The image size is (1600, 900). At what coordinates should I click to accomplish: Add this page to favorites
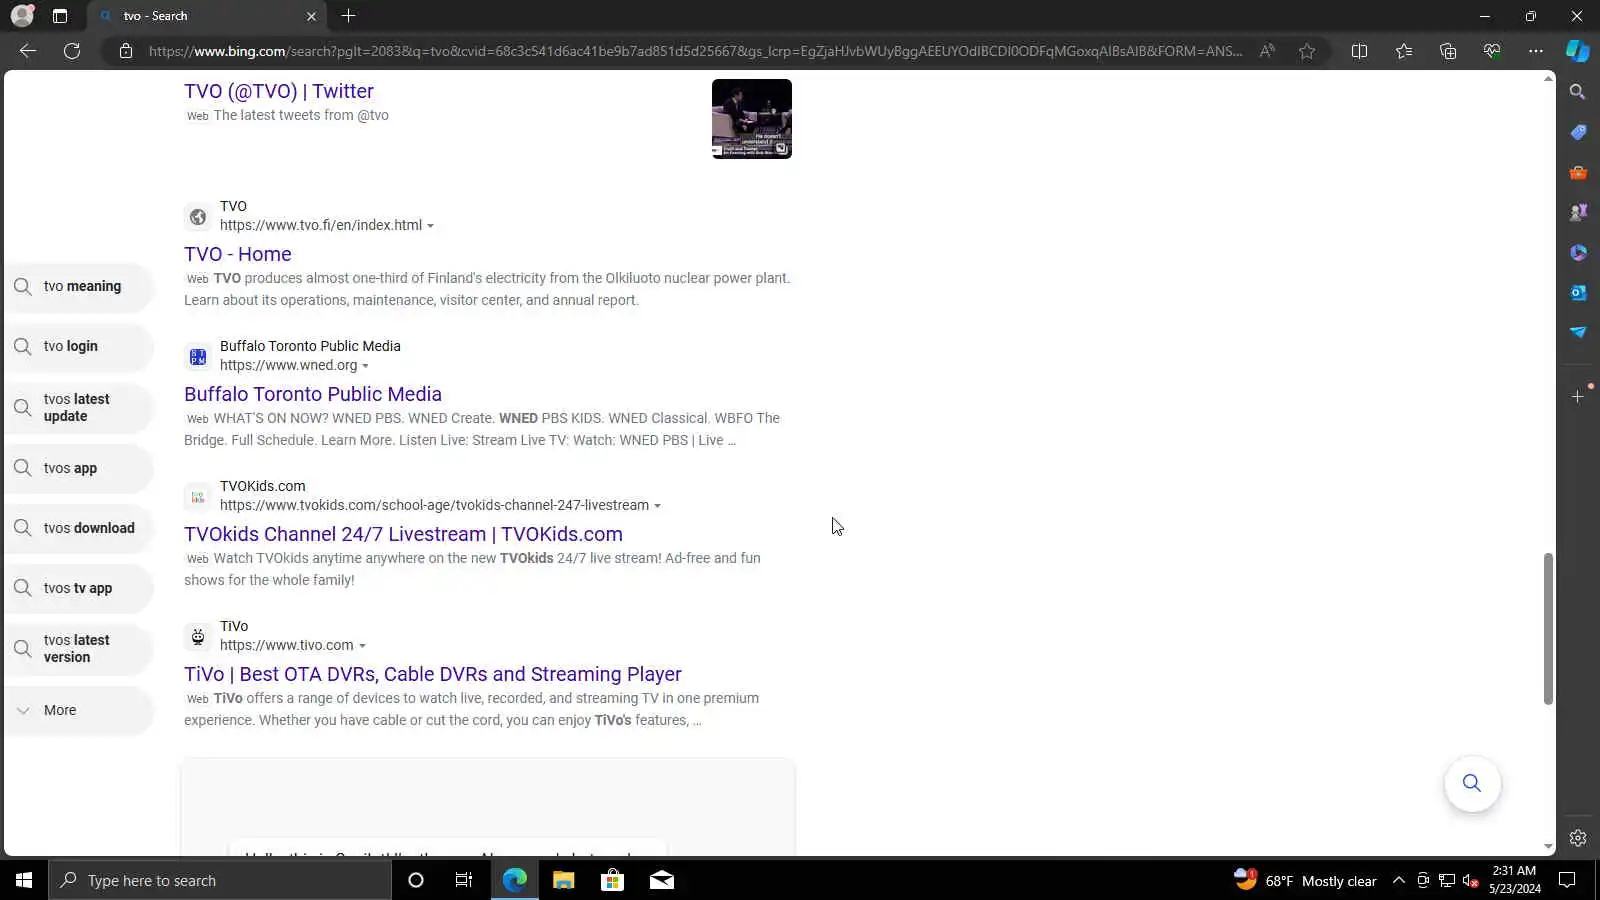1307,51
